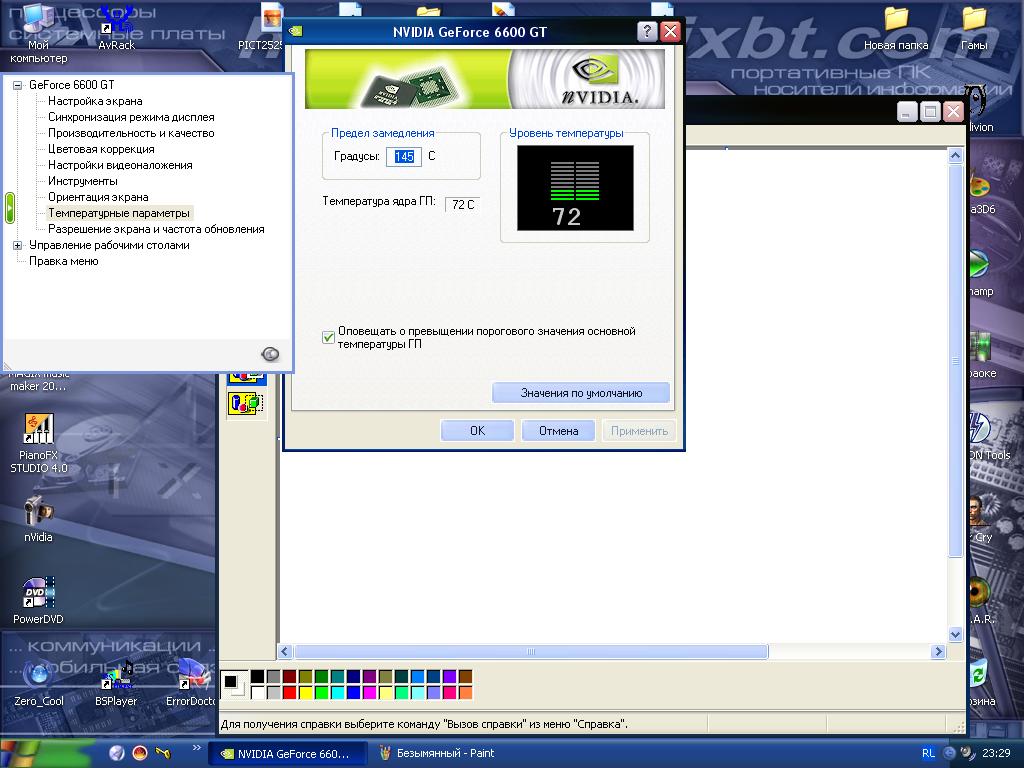The height and width of the screenshot is (768, 1024).
Task: Click the Отмена button
Action: point(558,430)
